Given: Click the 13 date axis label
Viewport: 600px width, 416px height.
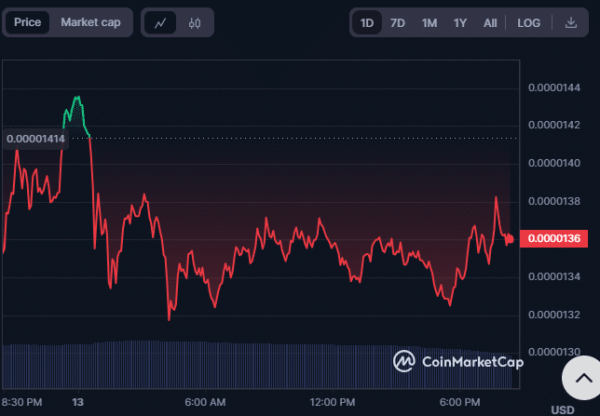Looking at the screenshot, I should 78,402.
